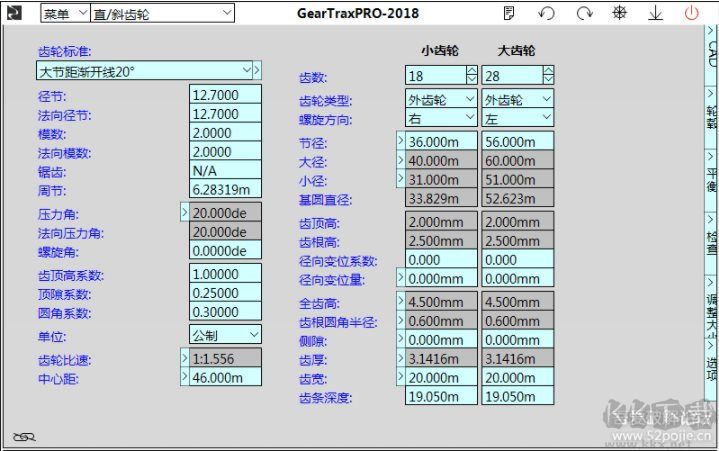This screenshot has height=451, width=719.
Task: Click the 模数 field showing 2.0000
Action: 225,132
